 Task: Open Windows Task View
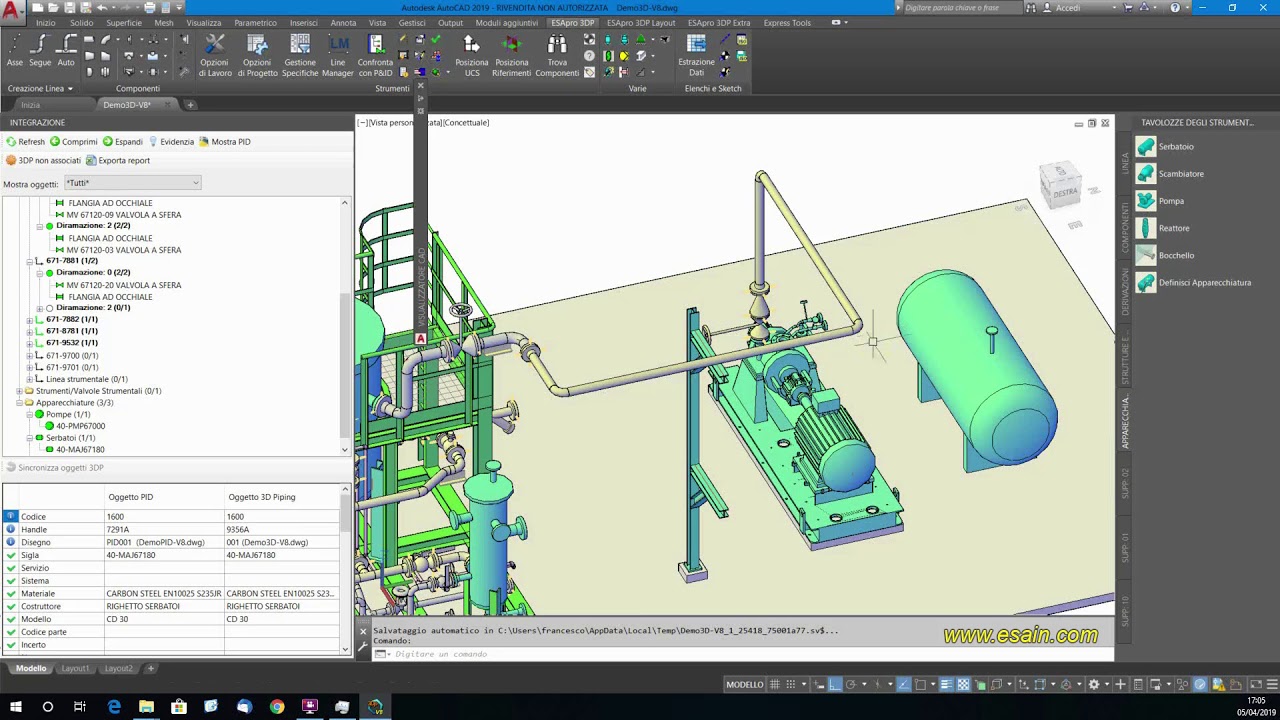pos(80,707)
